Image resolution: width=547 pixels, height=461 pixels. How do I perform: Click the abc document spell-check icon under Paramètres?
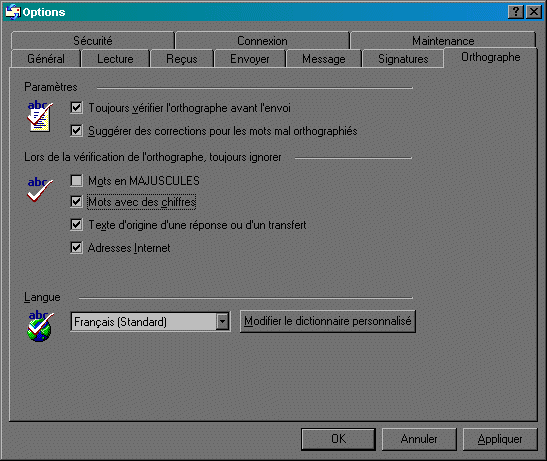pos(40,116)
